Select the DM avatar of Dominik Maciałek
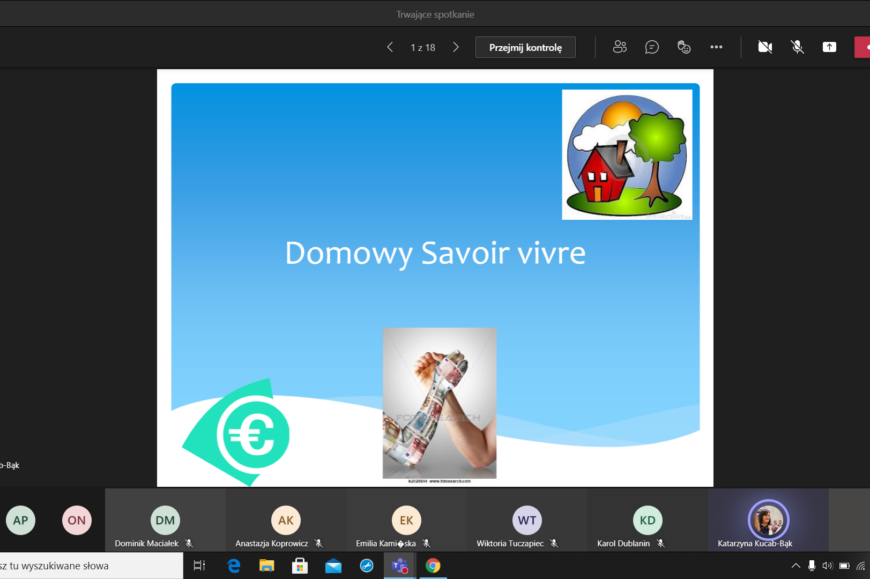 [165, 520]
